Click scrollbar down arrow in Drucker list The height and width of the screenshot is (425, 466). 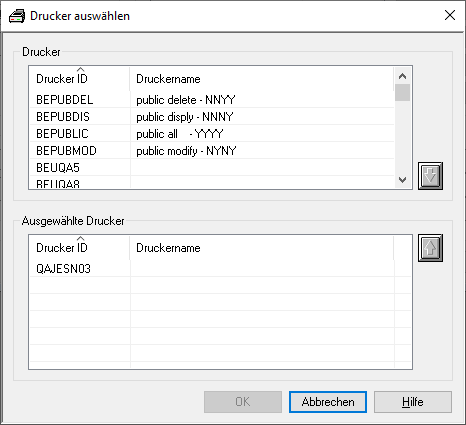pos(402,180)
